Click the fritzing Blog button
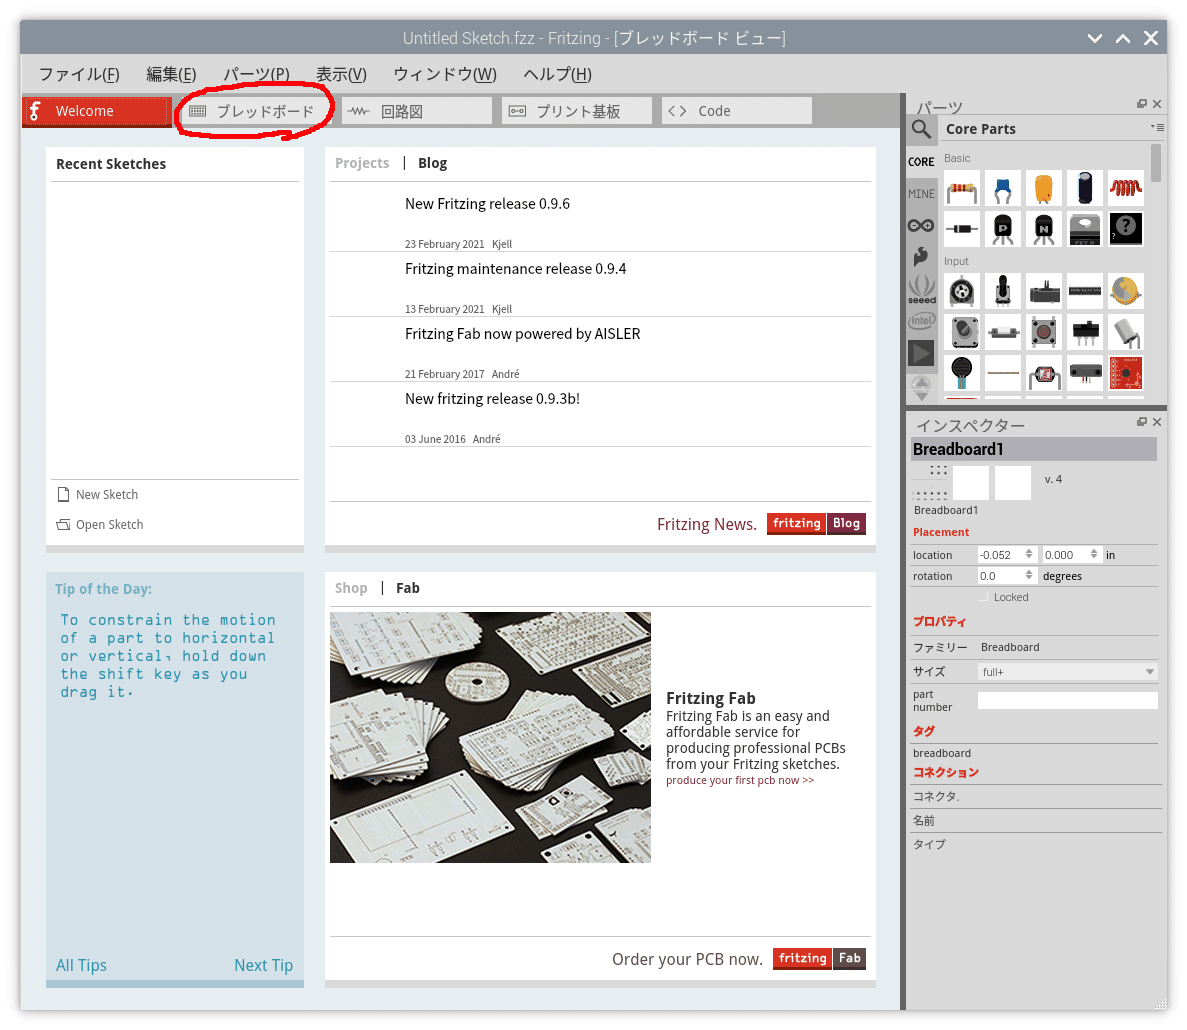This screenshot has width=1187, height=1030. coord(816,524)
